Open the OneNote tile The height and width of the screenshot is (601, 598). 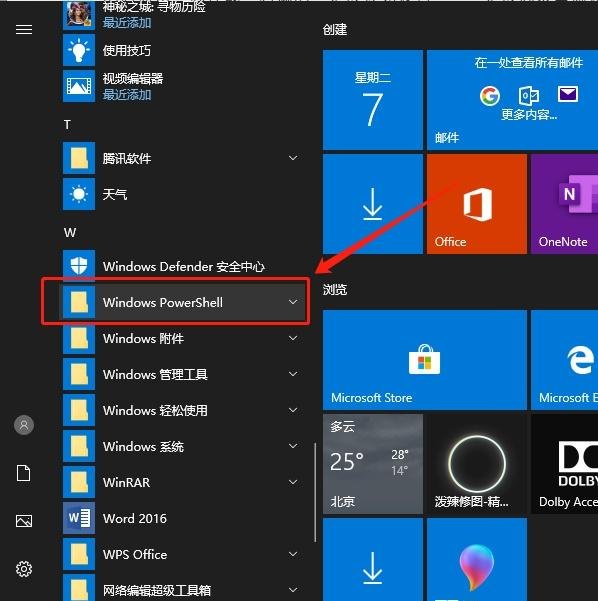pos(565,204)
